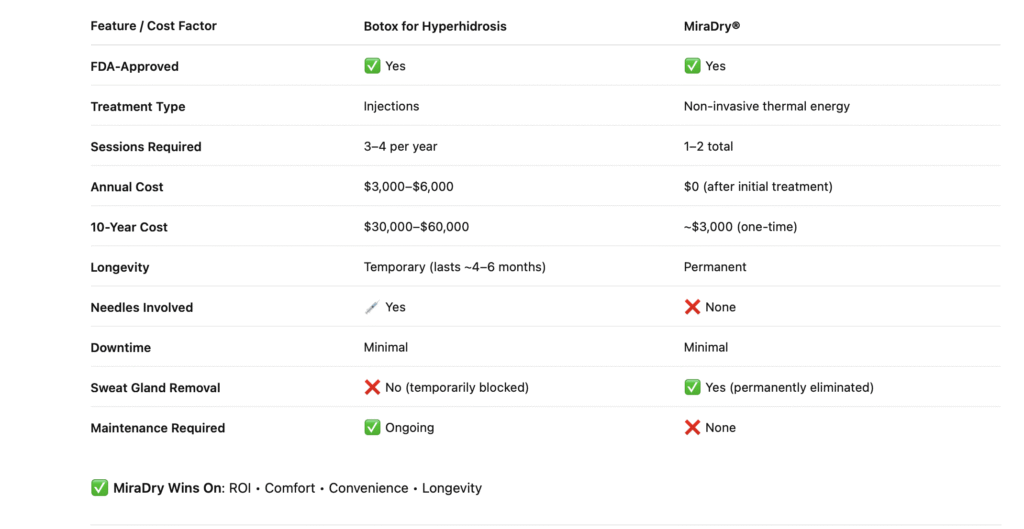Click red X in MiraDry Maintenance Required cell
The height and width of the screenshot is (529, 1024).
point(692,427)
